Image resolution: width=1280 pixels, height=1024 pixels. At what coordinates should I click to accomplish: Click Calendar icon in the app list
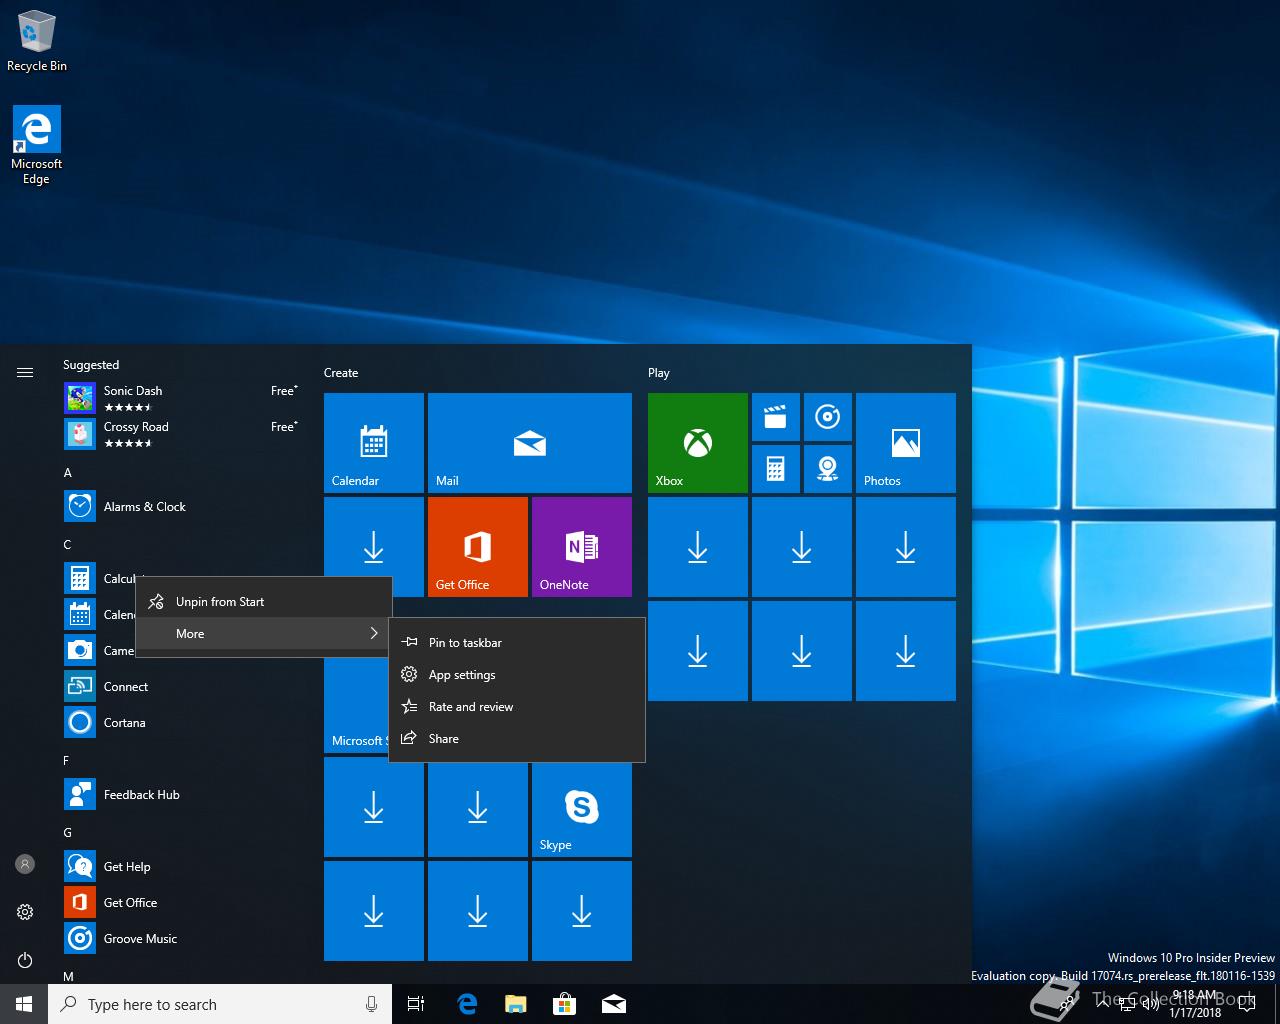coord(80,615)
